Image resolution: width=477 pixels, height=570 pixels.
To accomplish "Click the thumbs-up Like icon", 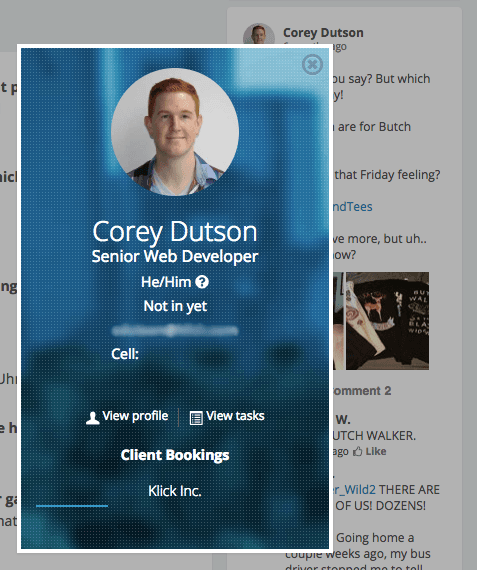I will 358,451.
